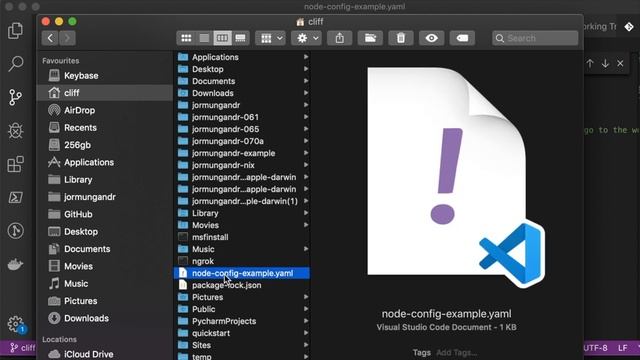Select ngrok file in file column
The image size is (640, 360).
[242, 261]
